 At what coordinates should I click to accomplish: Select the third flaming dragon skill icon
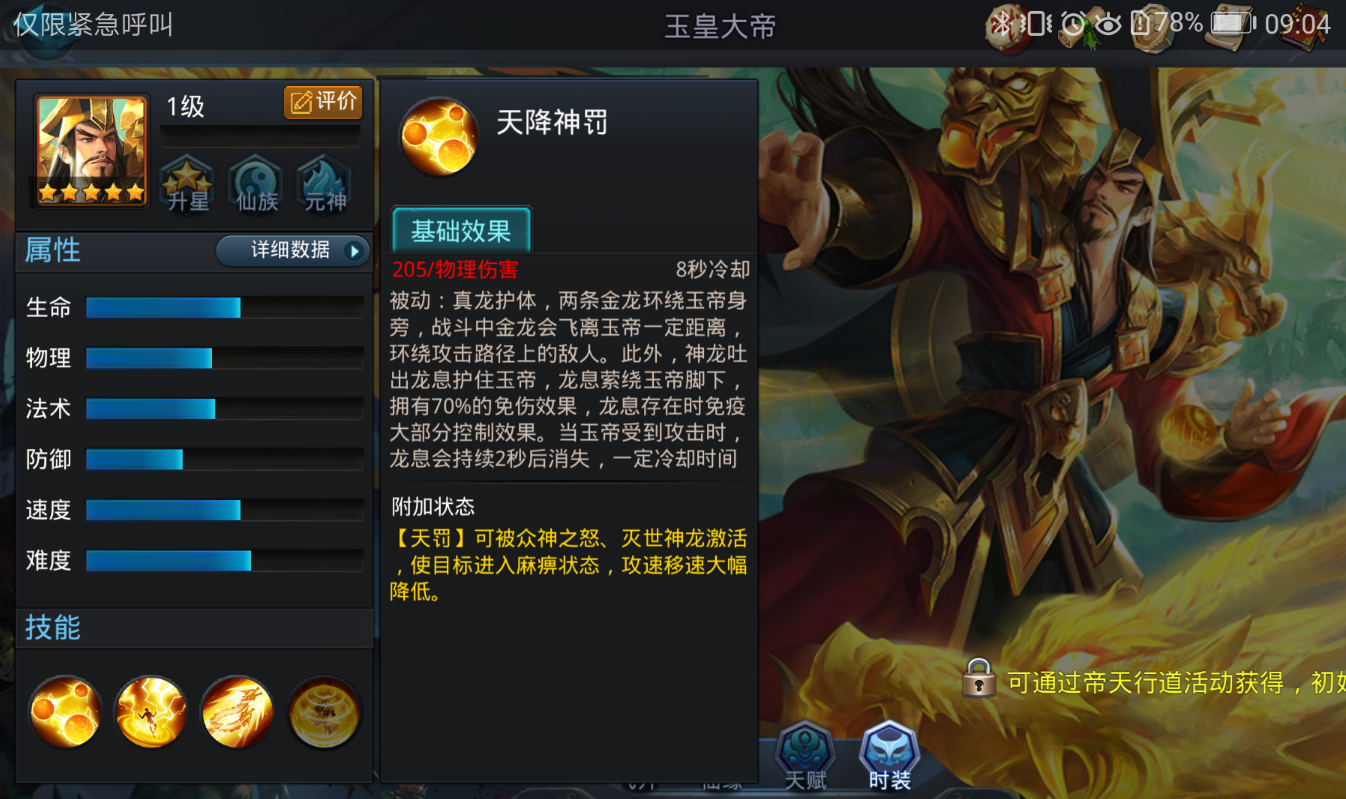tap(238, 712)
